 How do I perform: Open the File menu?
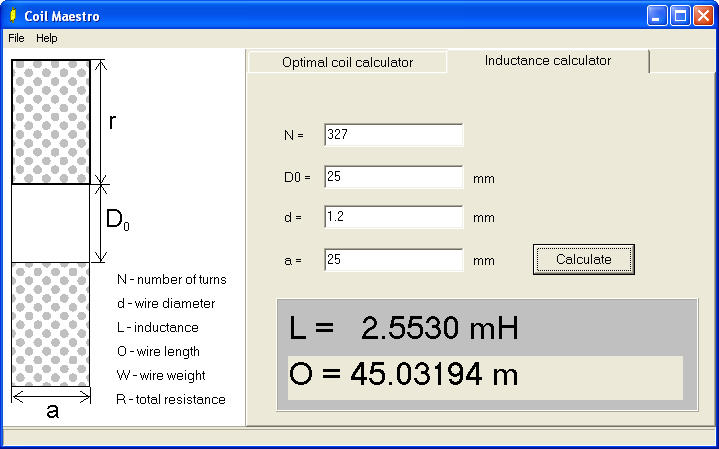(16, 38)
